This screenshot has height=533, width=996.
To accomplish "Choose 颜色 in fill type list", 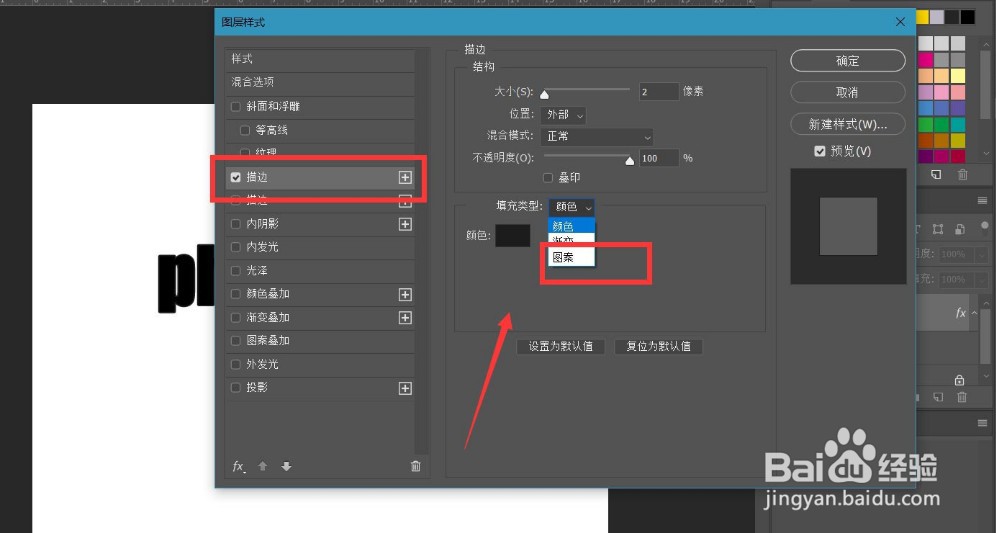I will click(x=572, y=226).
